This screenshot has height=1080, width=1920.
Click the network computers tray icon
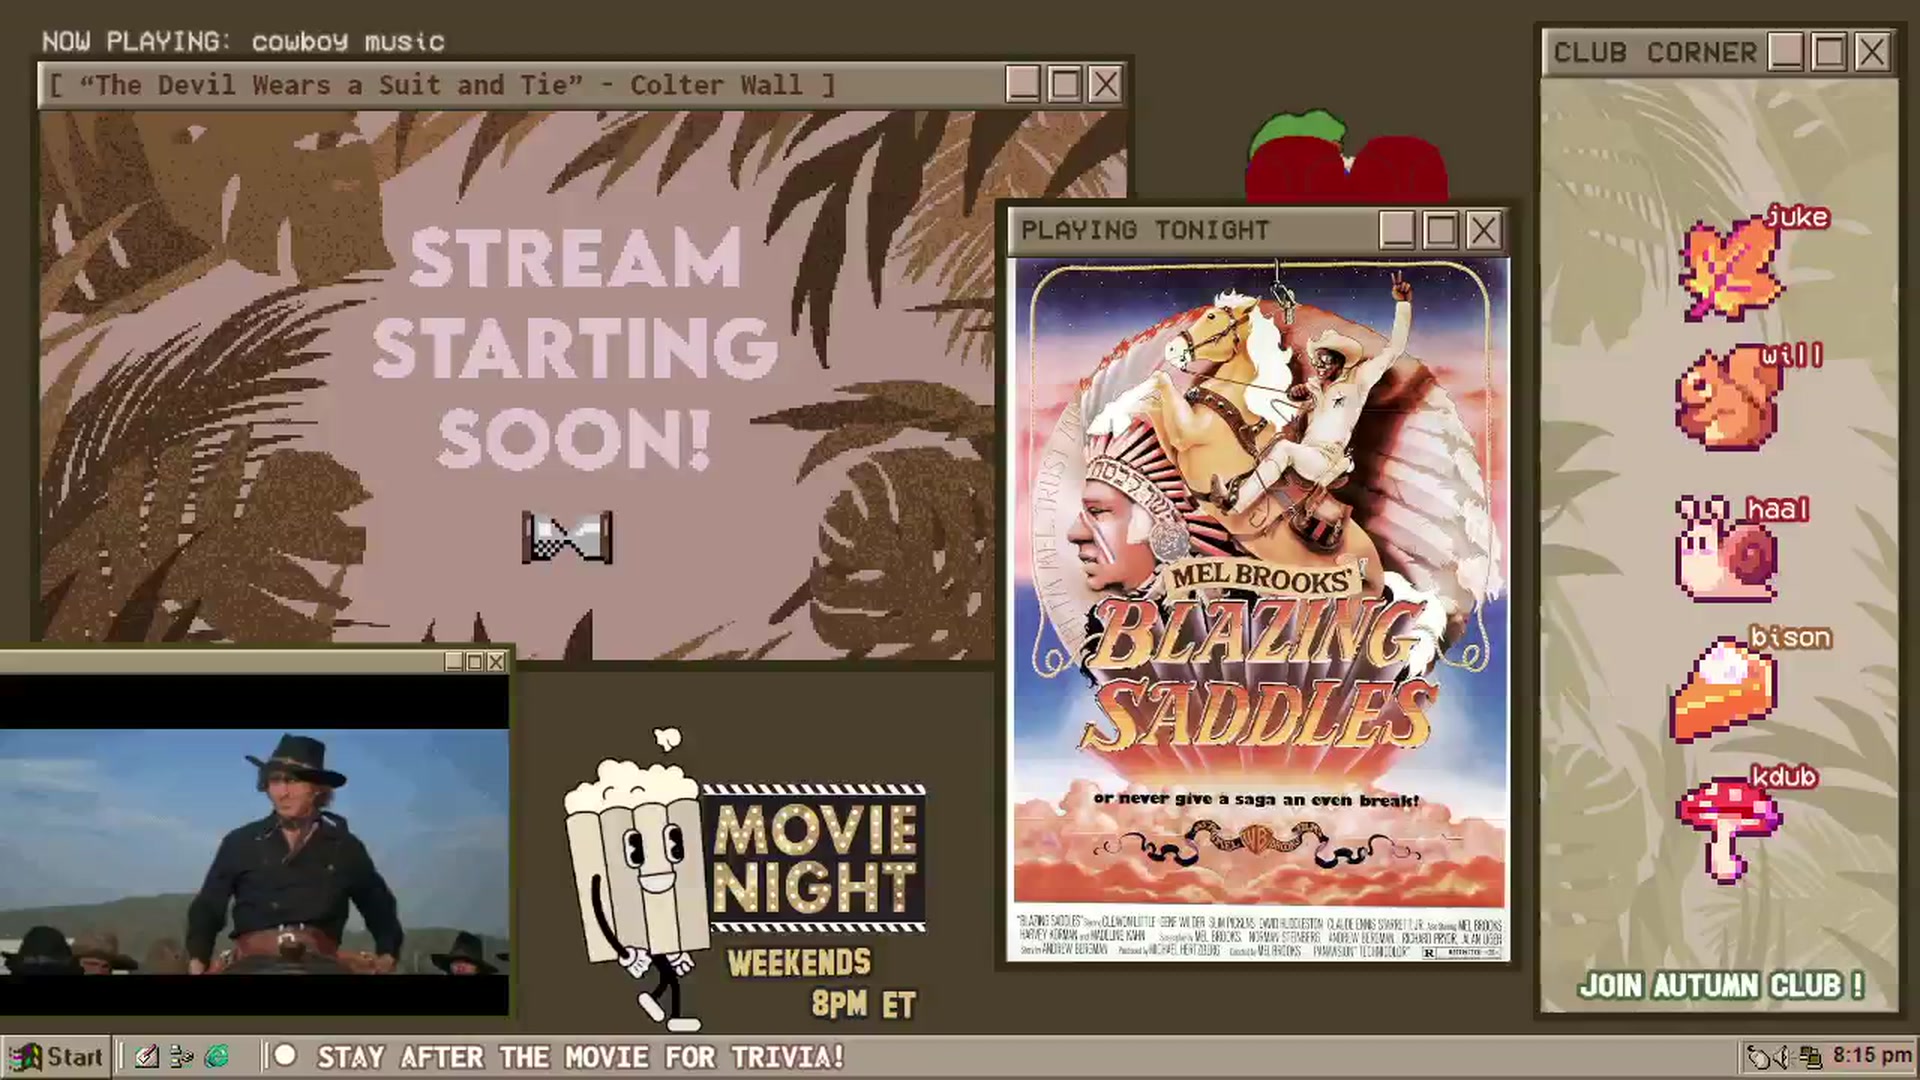click(x=1810, y=1057)
